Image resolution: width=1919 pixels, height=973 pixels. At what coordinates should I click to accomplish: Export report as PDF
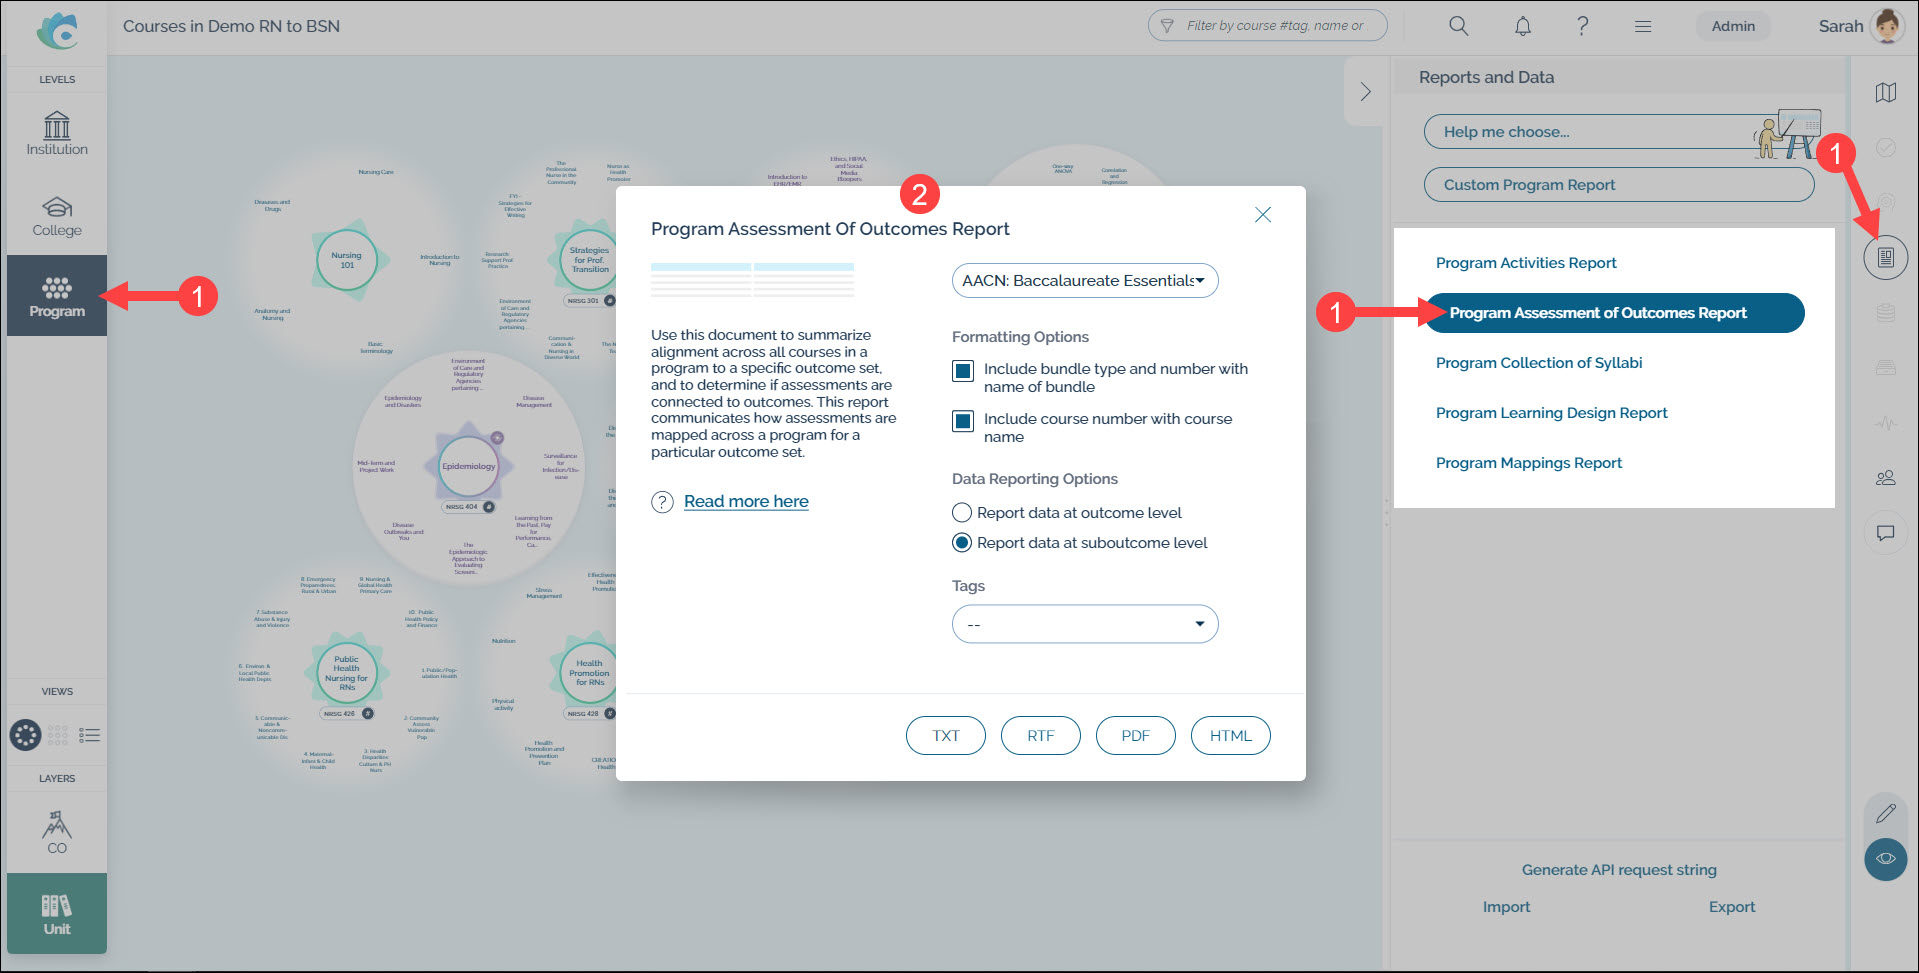coord(1135,736)
